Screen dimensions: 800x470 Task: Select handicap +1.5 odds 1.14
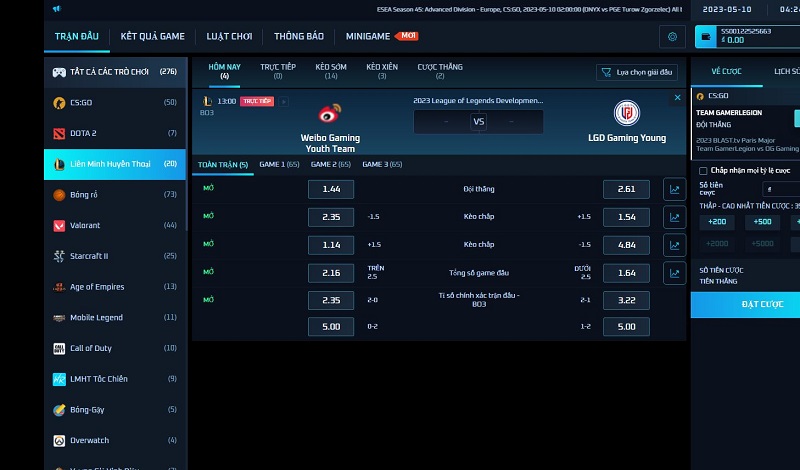point(331,245)
